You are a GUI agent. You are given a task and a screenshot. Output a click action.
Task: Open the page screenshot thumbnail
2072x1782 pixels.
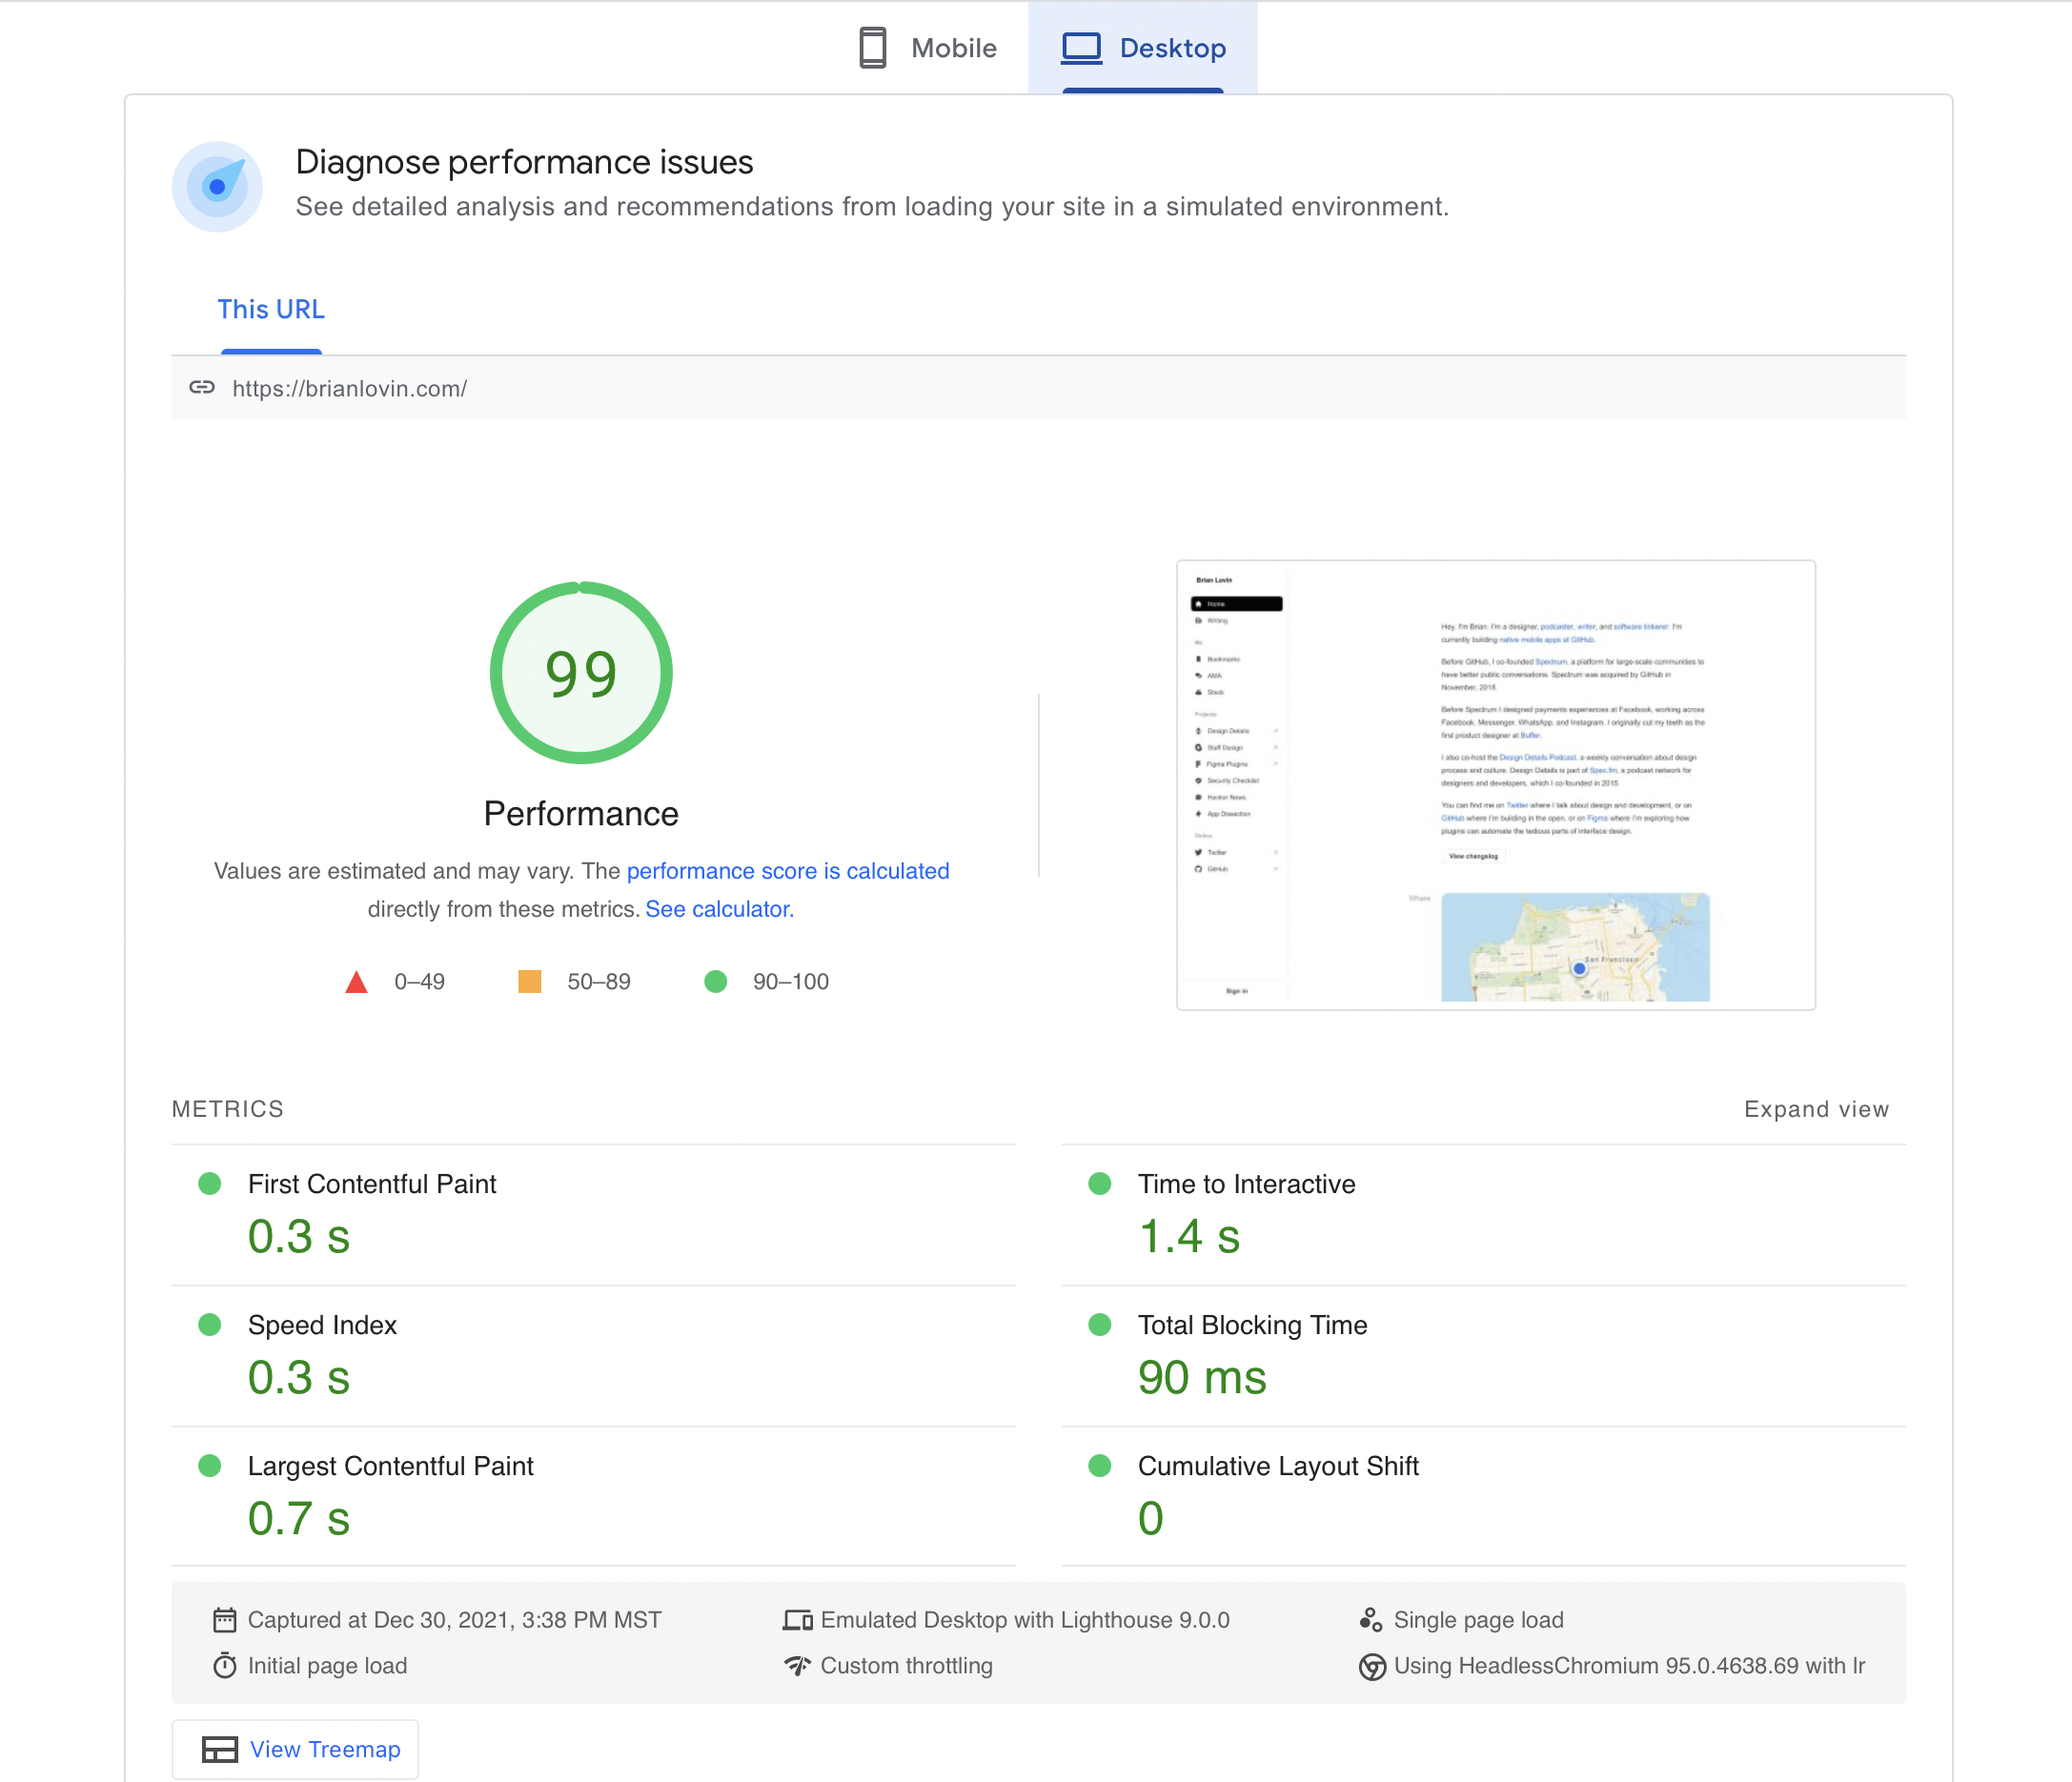click(x=1495, y=785)
